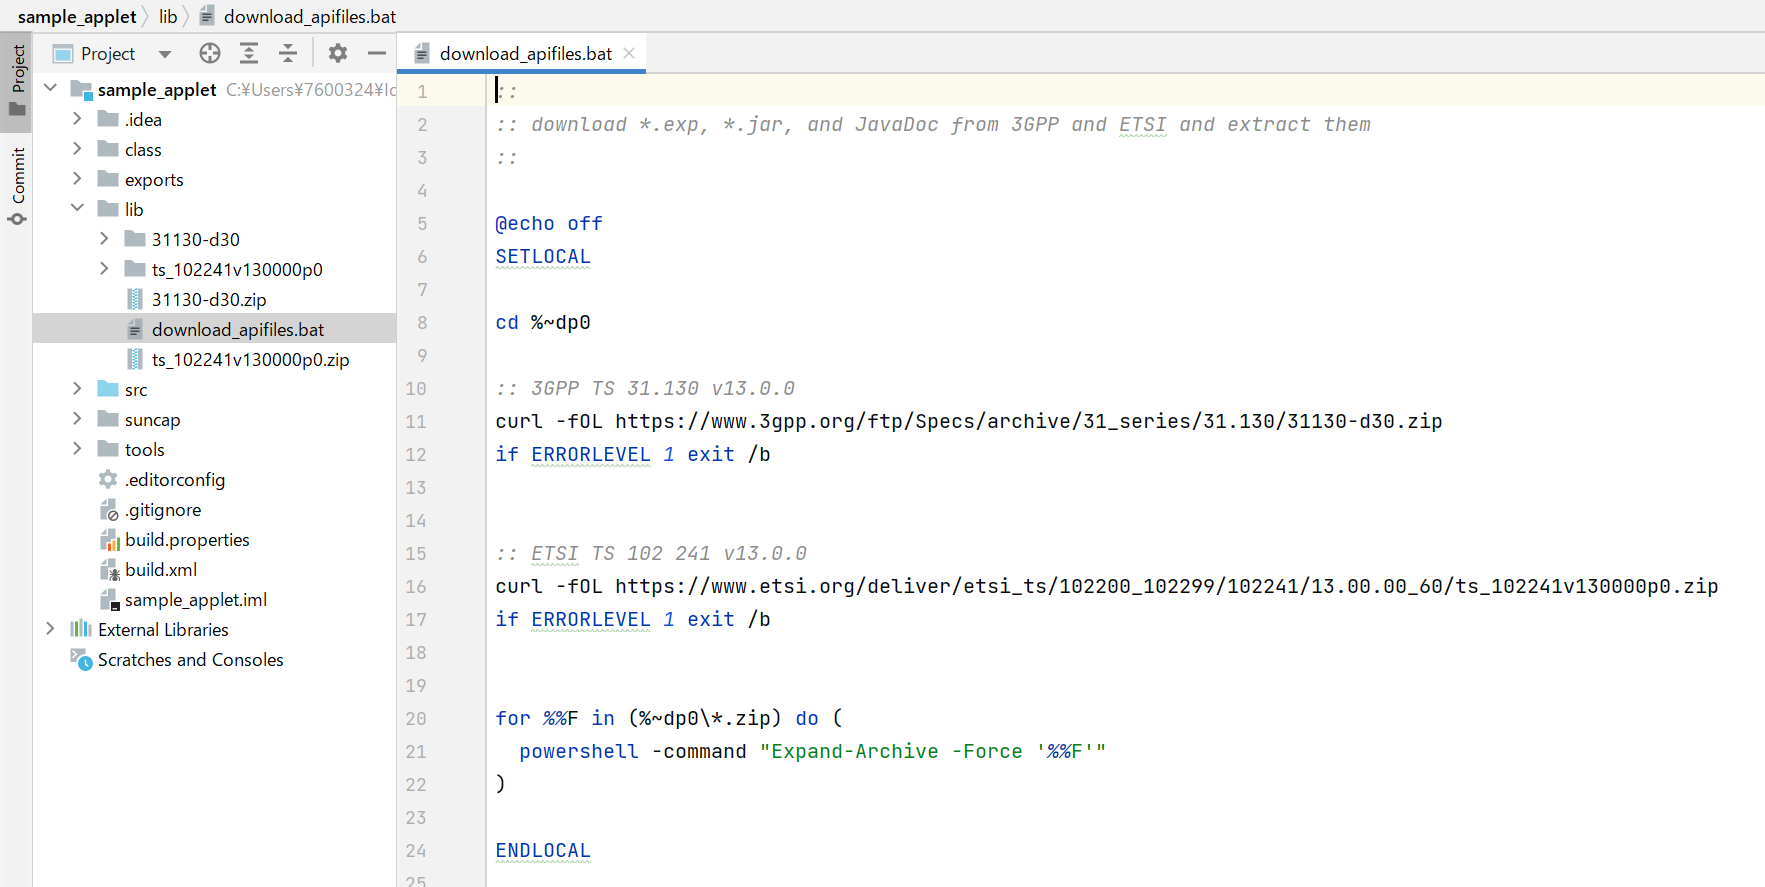This screenshot has height=887, width=1765.
Task: Click the etsi.org URL on line 16
Action: pyautogui.click(x=1167, y=586)
